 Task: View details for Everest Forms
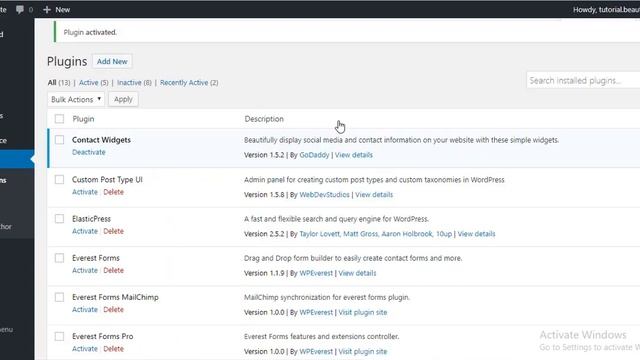357,273
